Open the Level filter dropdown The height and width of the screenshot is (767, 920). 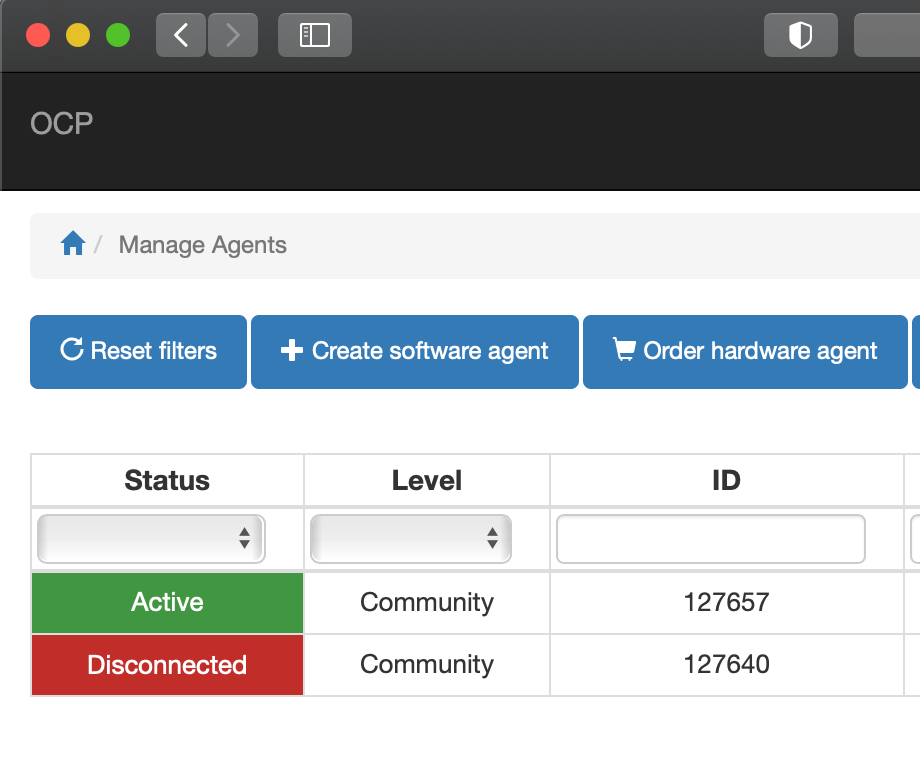point(411,539)
